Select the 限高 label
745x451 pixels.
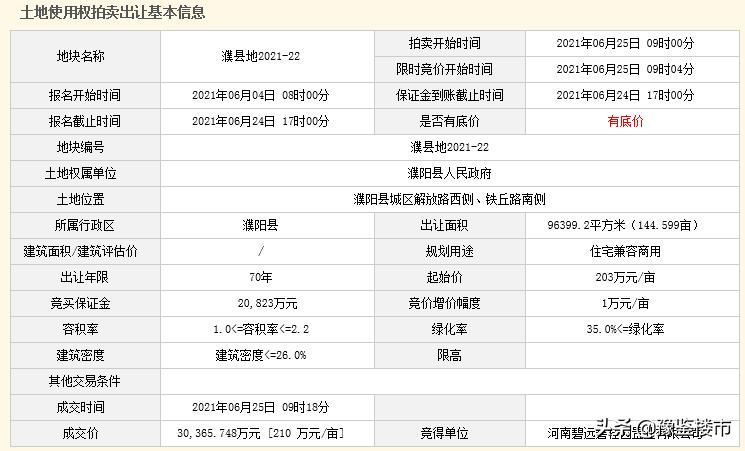(x=449, y=355)
